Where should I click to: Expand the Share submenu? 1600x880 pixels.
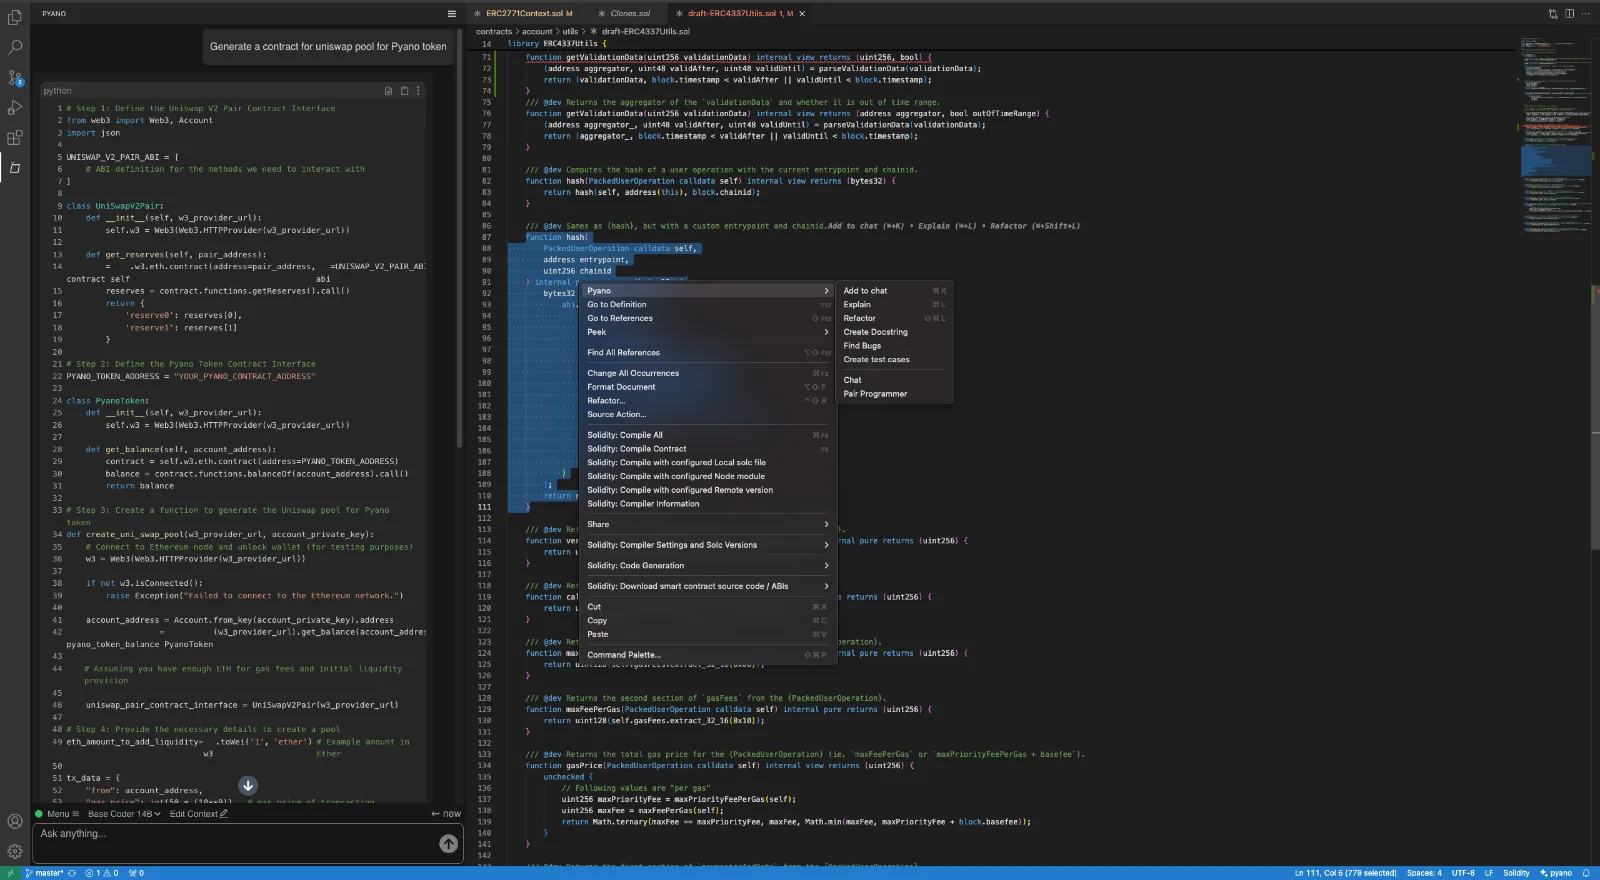coord(708,524)
